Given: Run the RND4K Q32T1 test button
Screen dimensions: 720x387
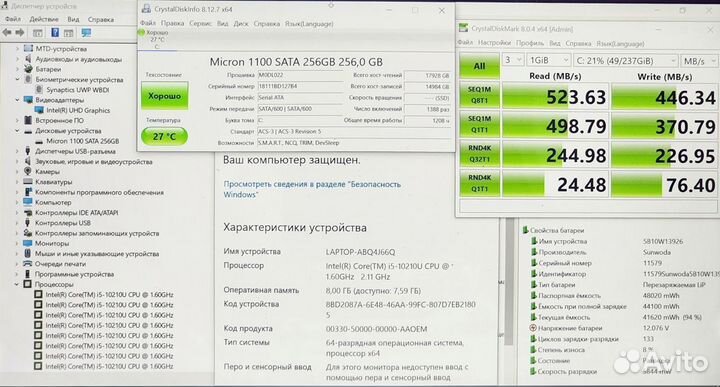Looking at the screenshot, I should pyautogui.click(x=479, y=153).
